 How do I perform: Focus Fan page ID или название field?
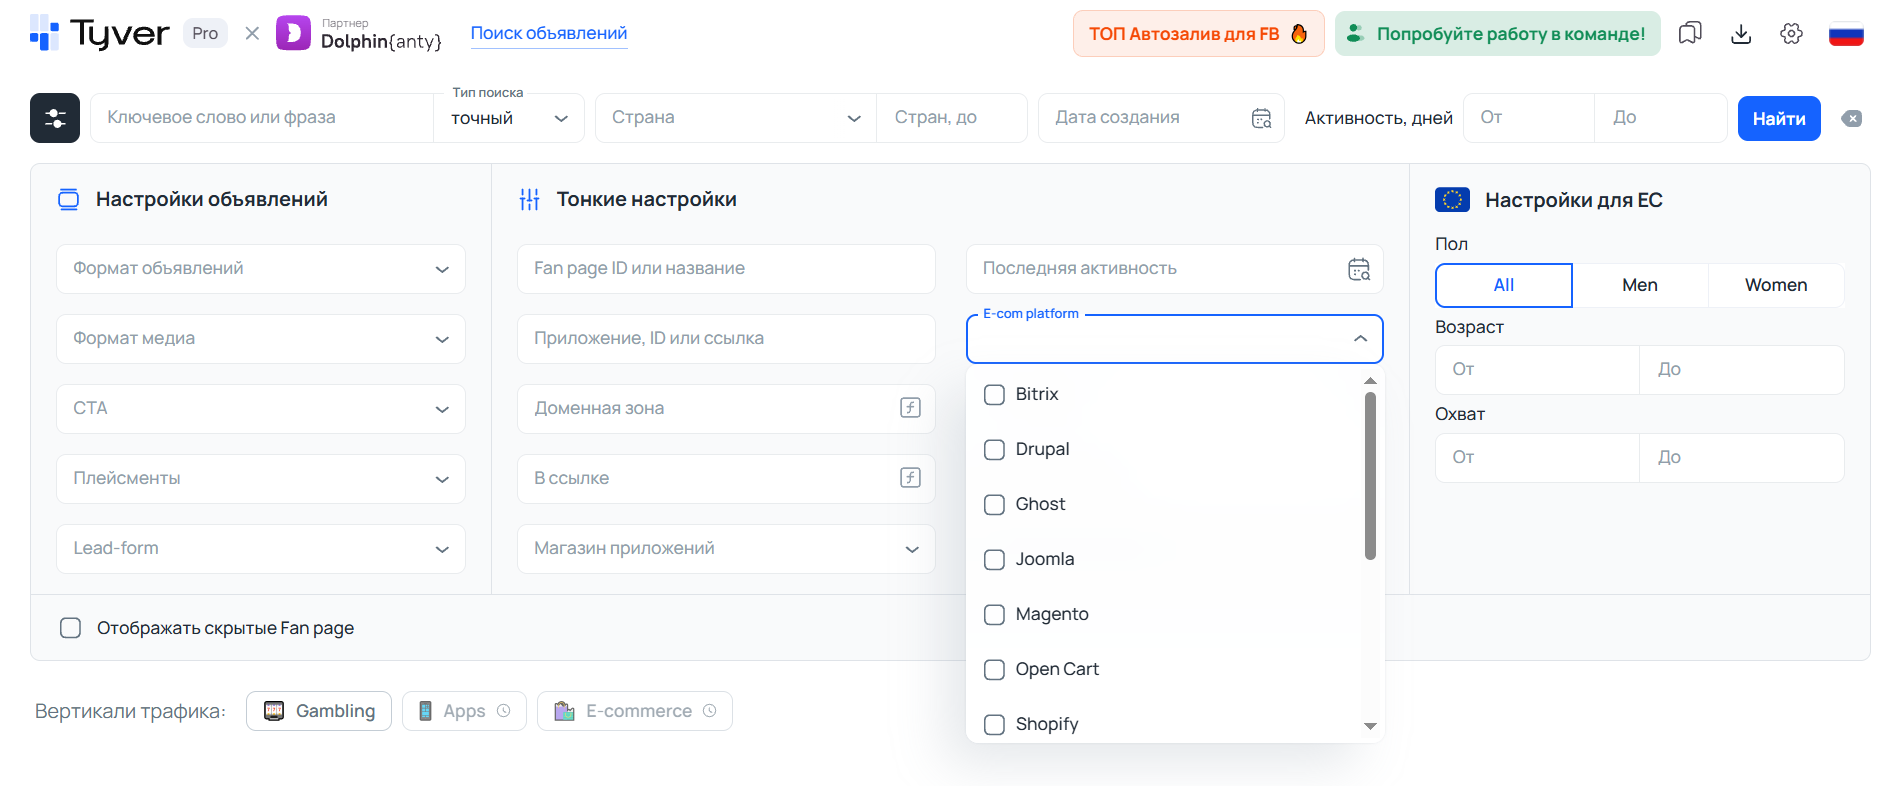tap(726, 269)
